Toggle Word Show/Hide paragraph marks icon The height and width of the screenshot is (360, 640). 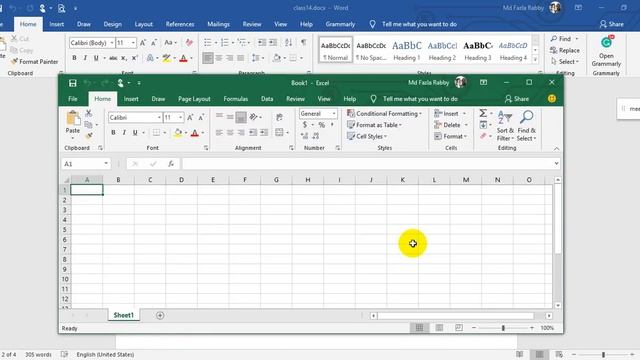[x=304, y=42]
